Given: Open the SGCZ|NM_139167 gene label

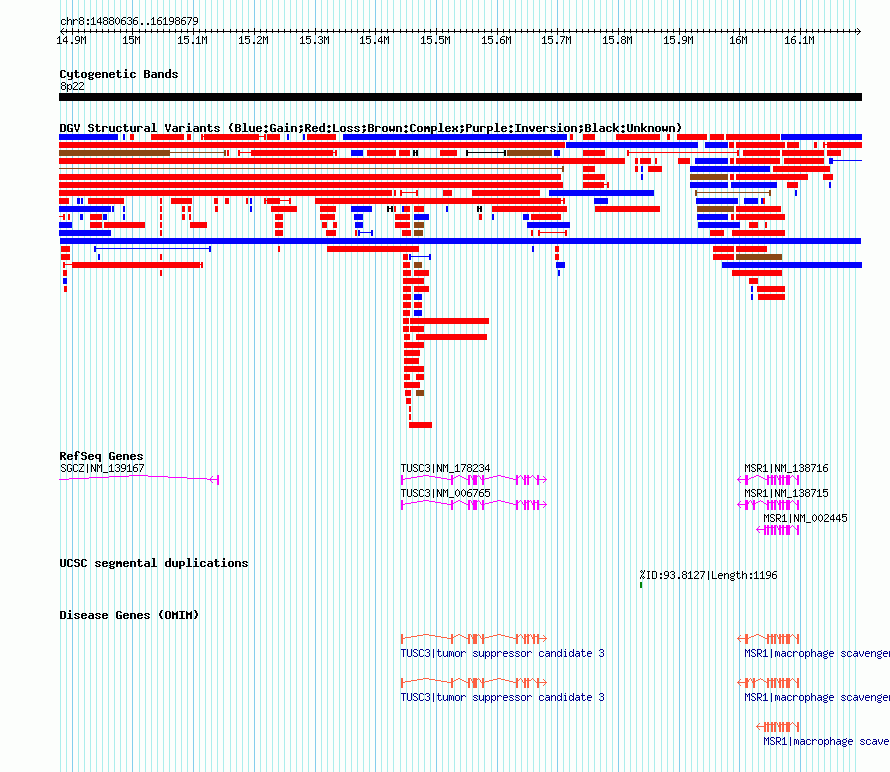Looking at the screenshot, I should (102, 468).
